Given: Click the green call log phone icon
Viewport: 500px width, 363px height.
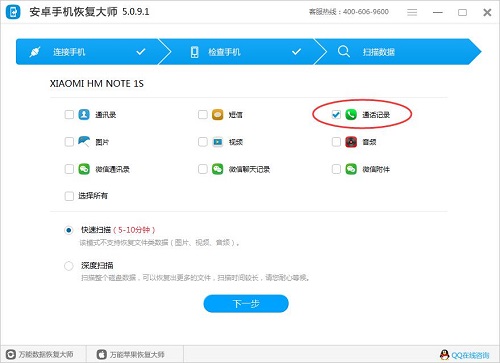Looking at the screenshot, I should tap(351, 114).
